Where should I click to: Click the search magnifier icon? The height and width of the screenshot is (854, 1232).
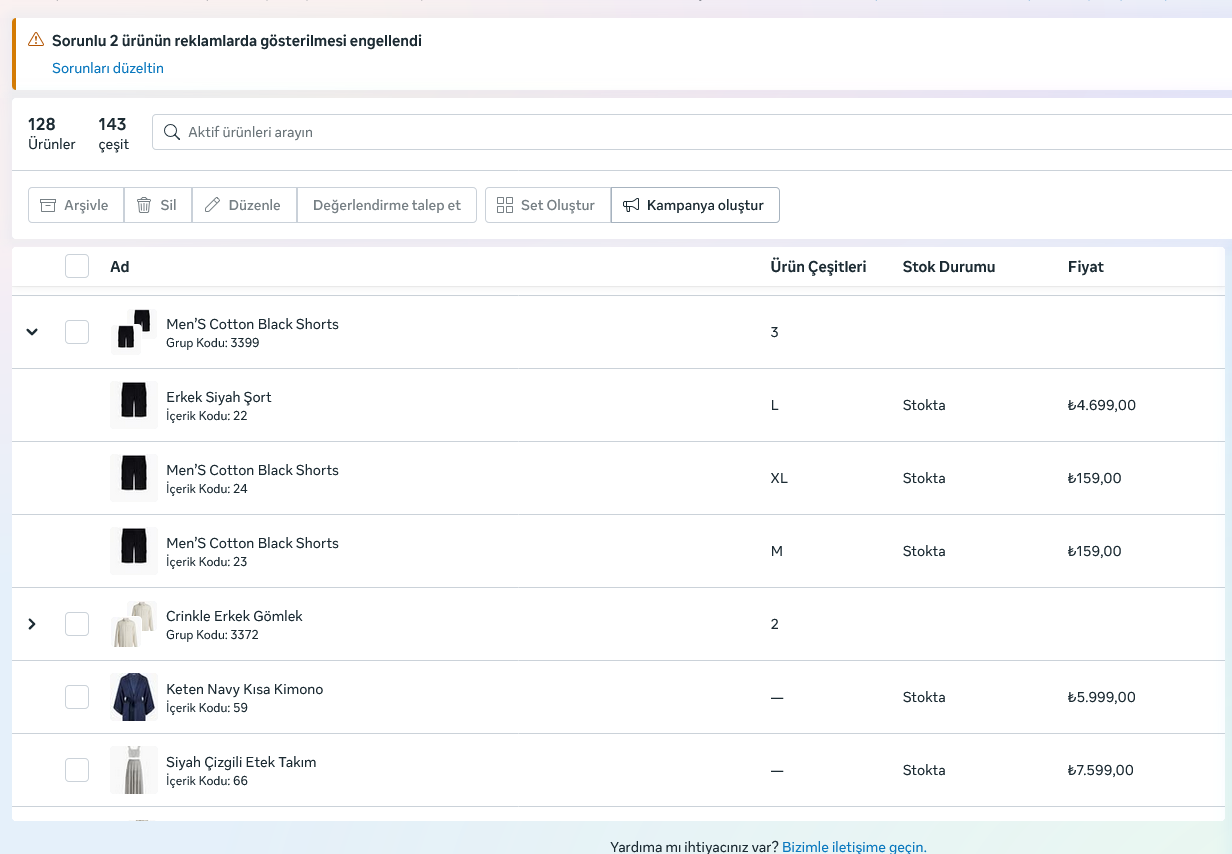(172, 132)
